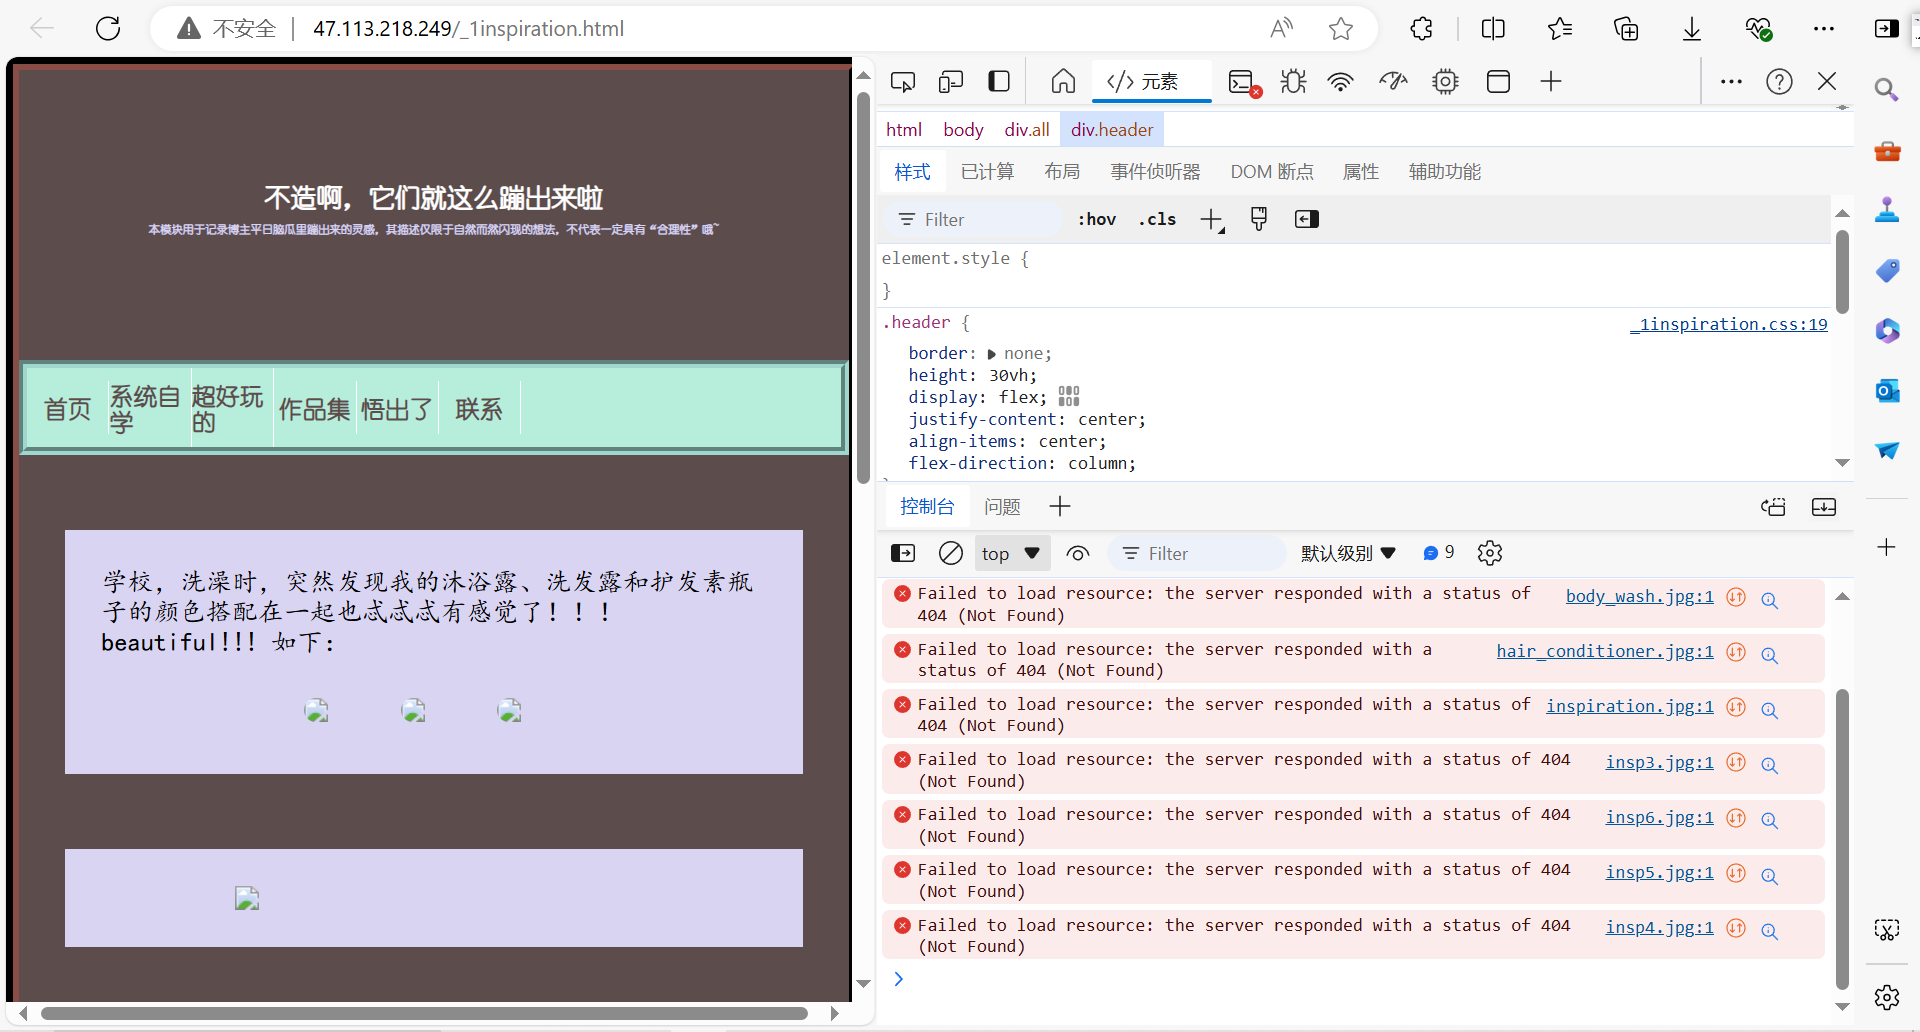The width and height of the screenshot is (1920, 1032).
Task: Switch to the 问题 tab
Action: 1002,507
